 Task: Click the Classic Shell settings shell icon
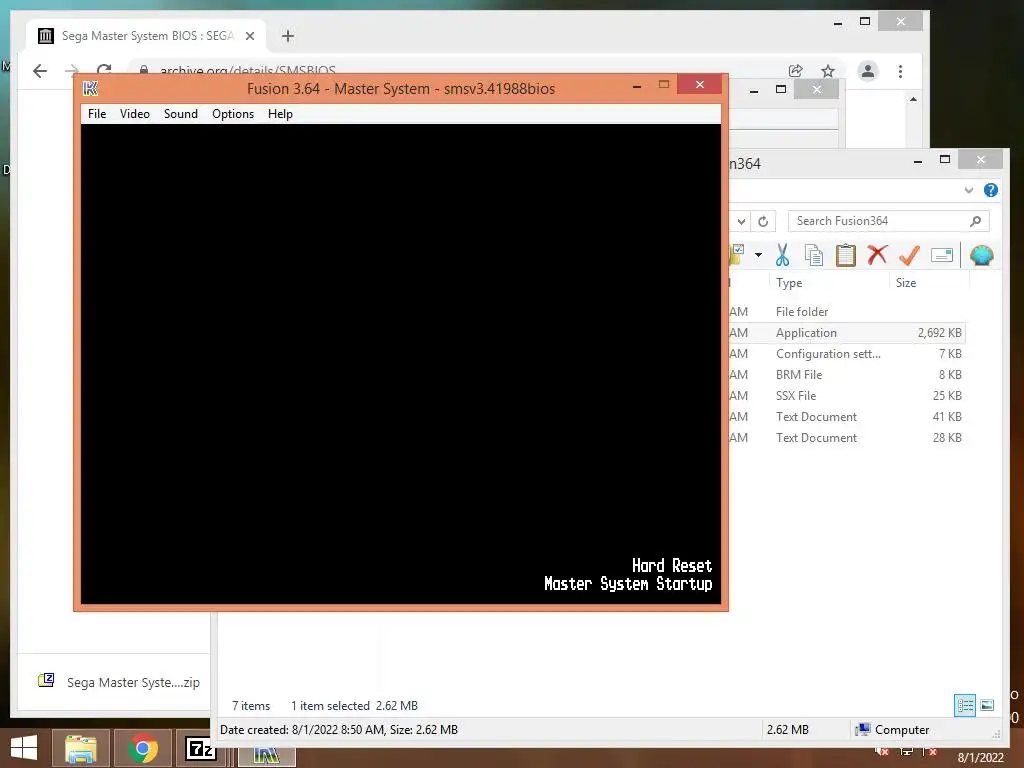[982, 255]
